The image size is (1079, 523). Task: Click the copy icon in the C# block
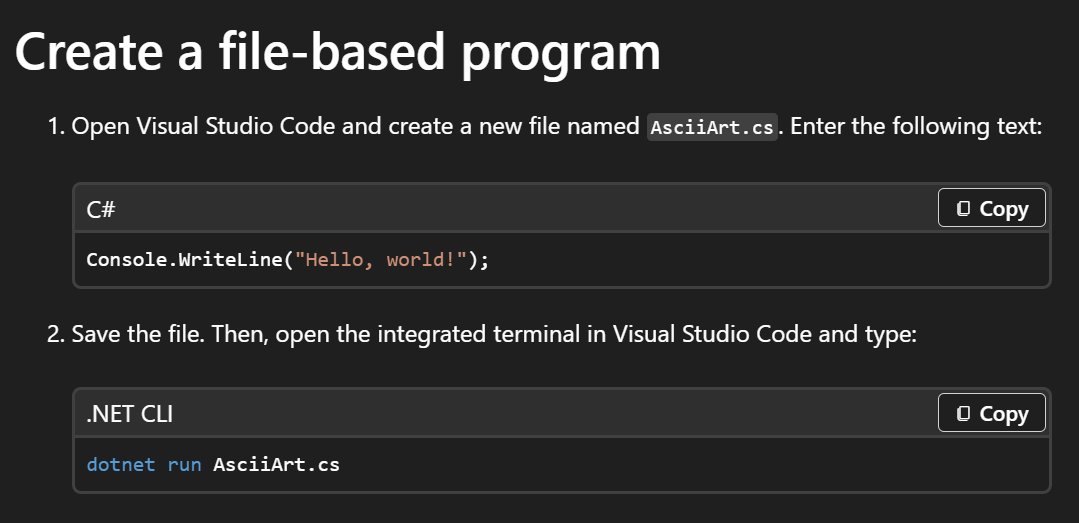(964, 209)
